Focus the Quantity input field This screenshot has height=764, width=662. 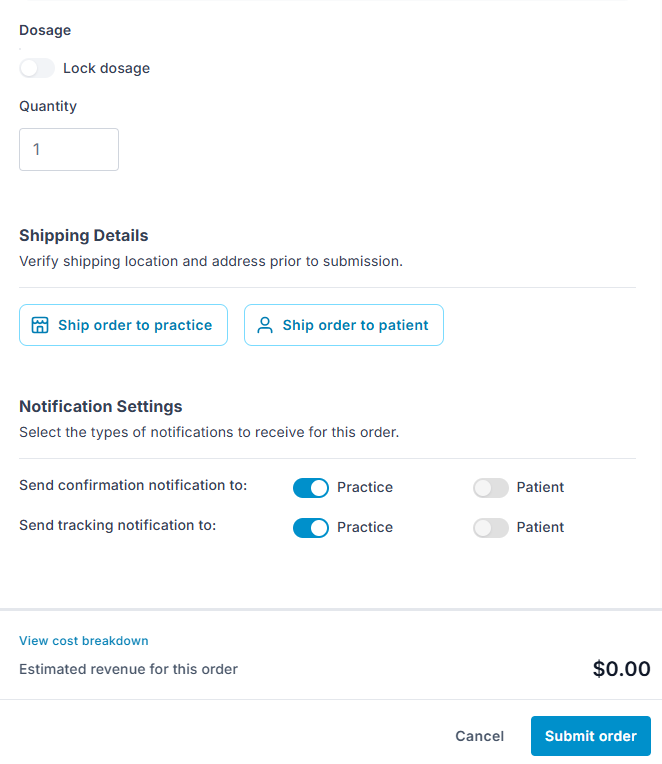[x=69, y=150]
